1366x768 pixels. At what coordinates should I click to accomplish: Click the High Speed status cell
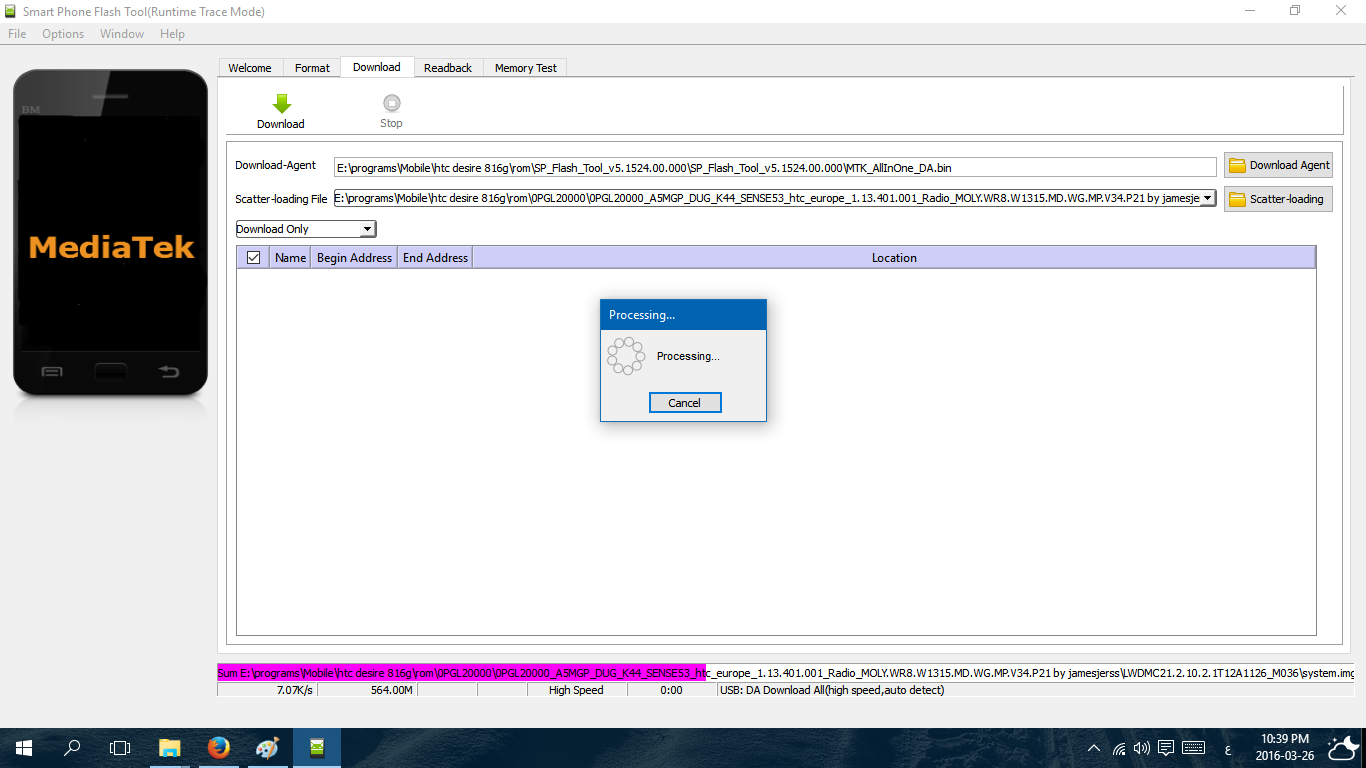576,690
